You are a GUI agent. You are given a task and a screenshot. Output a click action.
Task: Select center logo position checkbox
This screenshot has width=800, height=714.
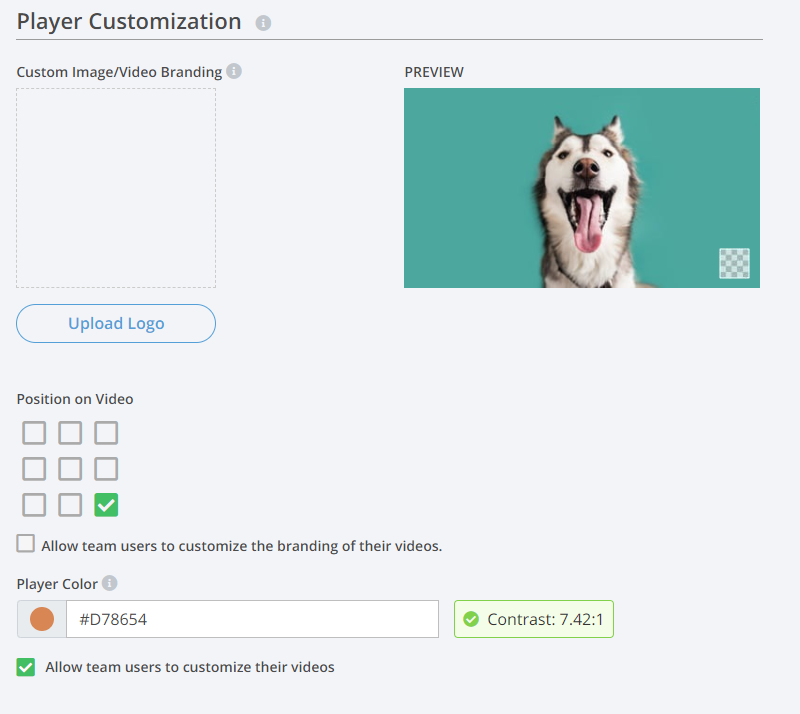point(70,469)
